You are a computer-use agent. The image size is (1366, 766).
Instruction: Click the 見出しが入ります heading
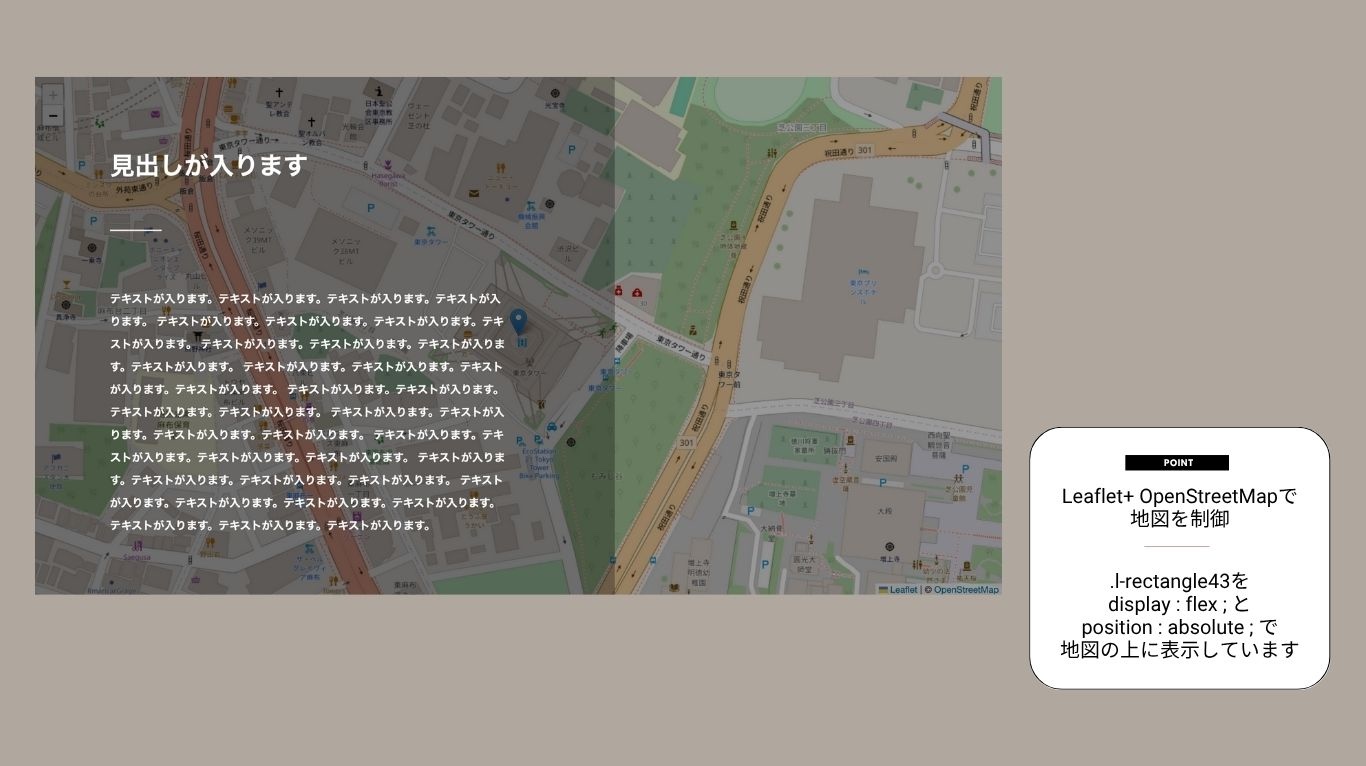[205, 168]
